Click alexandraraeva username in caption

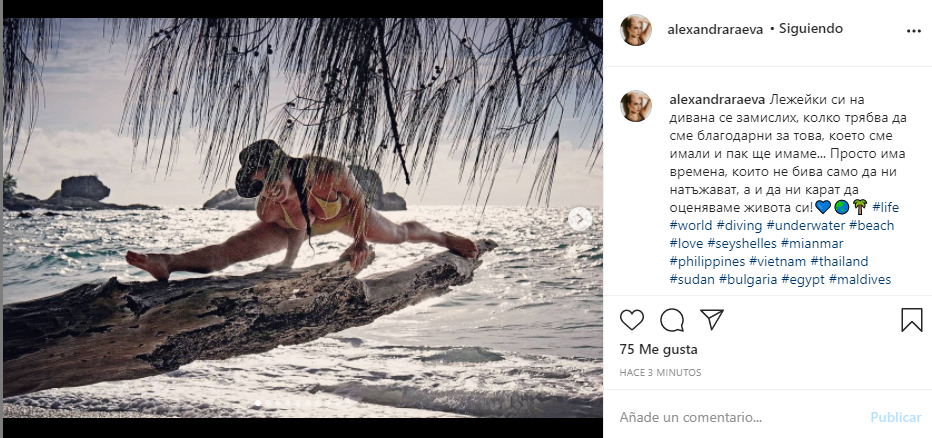[716, 99]
